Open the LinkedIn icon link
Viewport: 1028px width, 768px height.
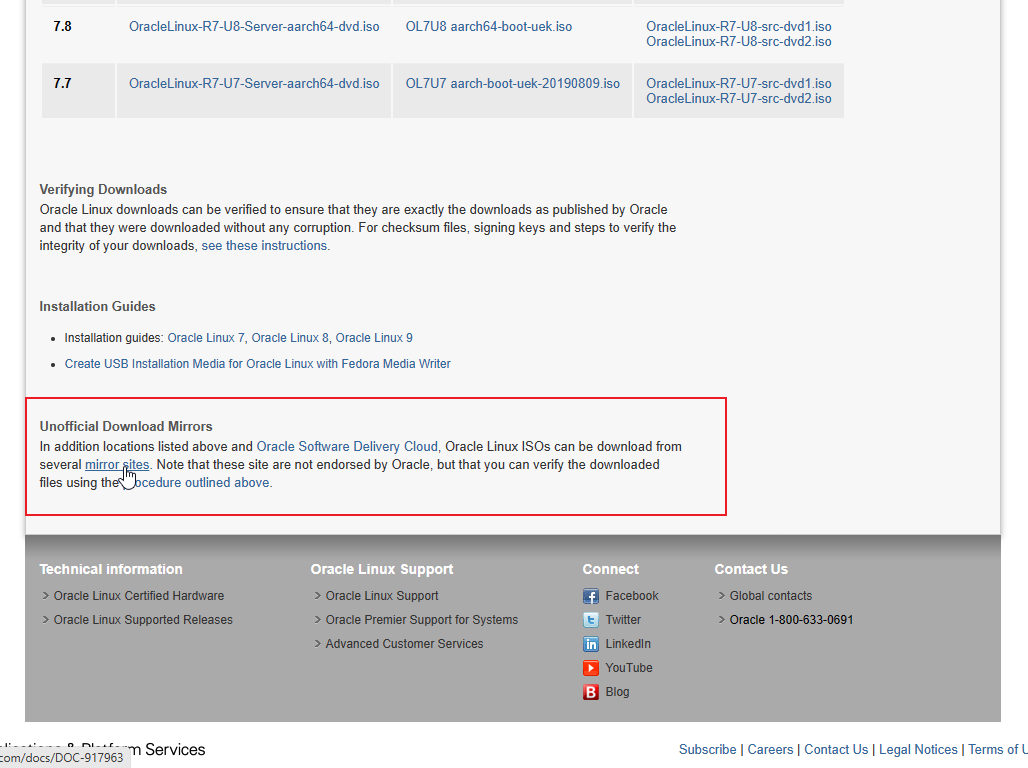[591, 644]
